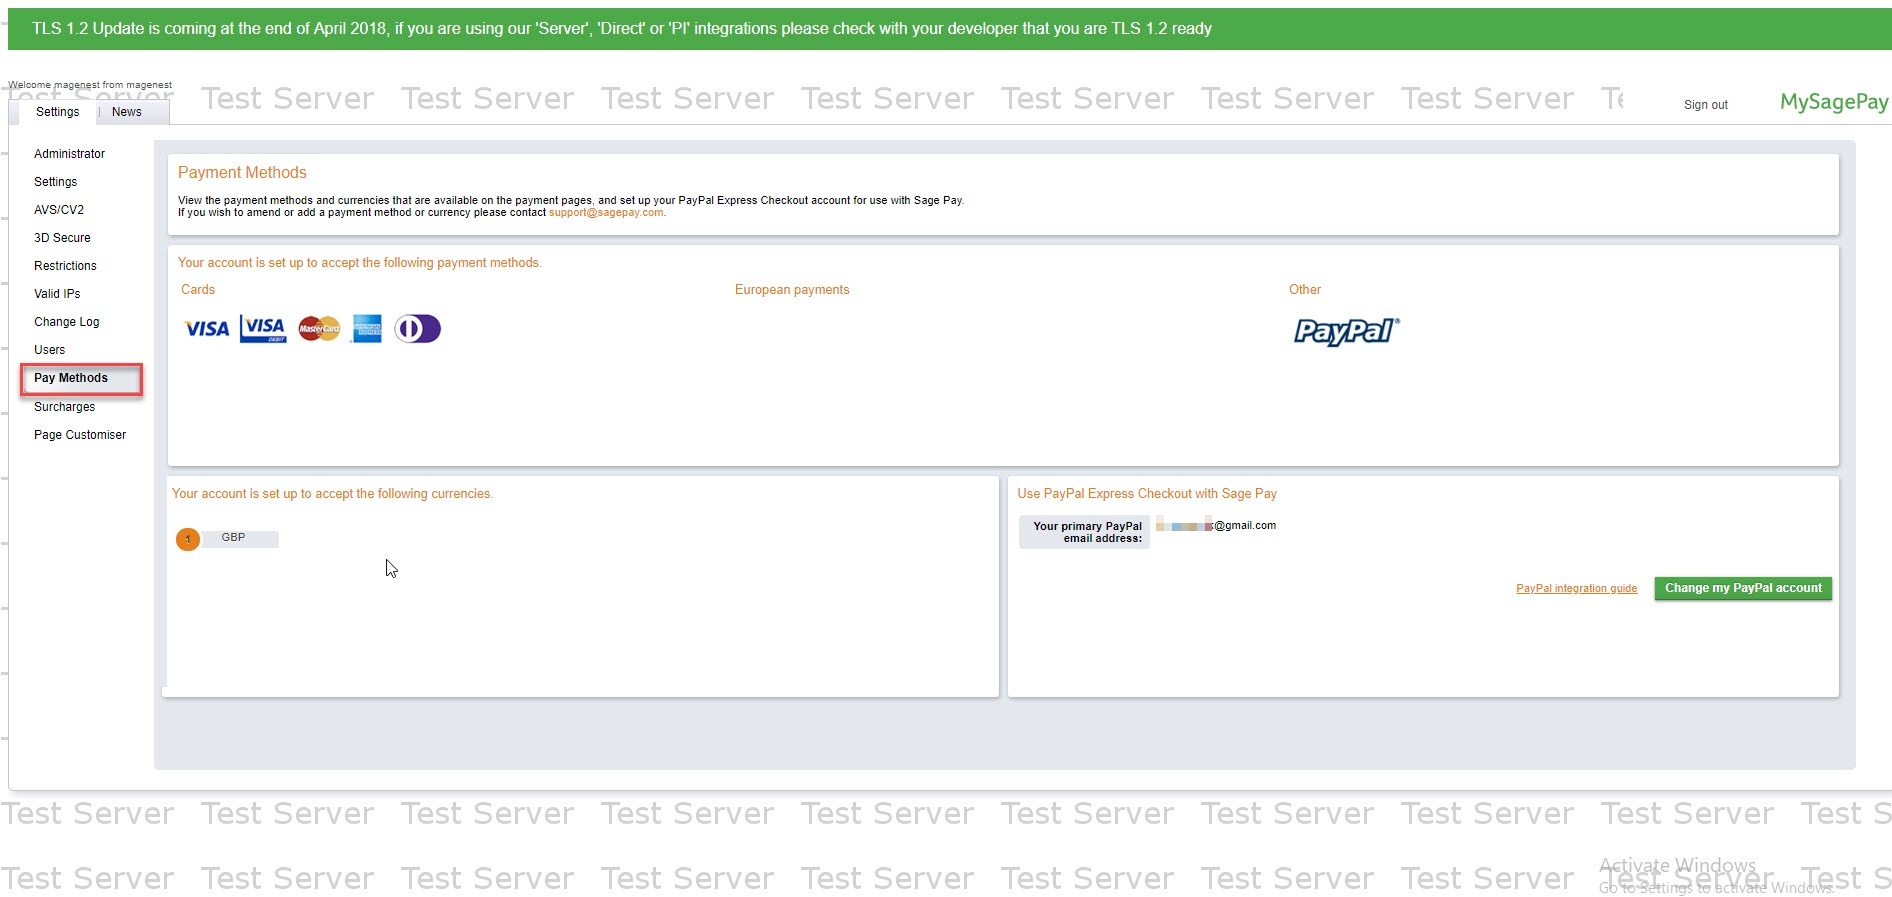Switch to the News tab
This screenshot has width=1892, height=897.
(127, 112)
